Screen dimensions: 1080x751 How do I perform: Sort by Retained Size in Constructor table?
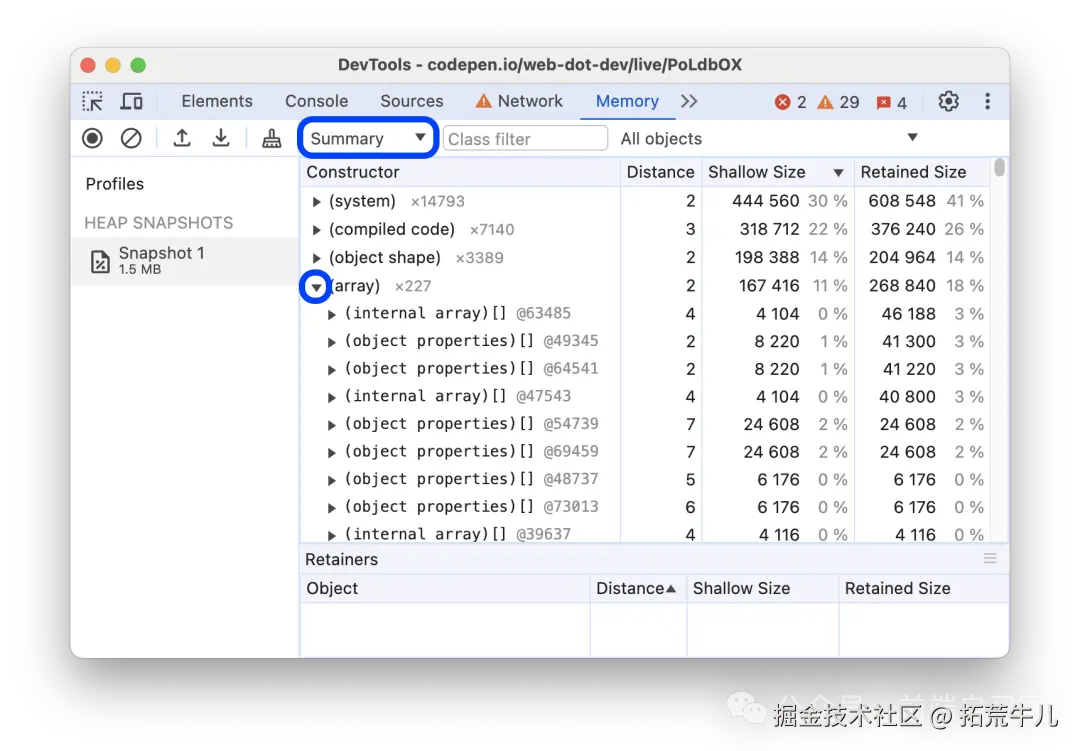[922, 172]
